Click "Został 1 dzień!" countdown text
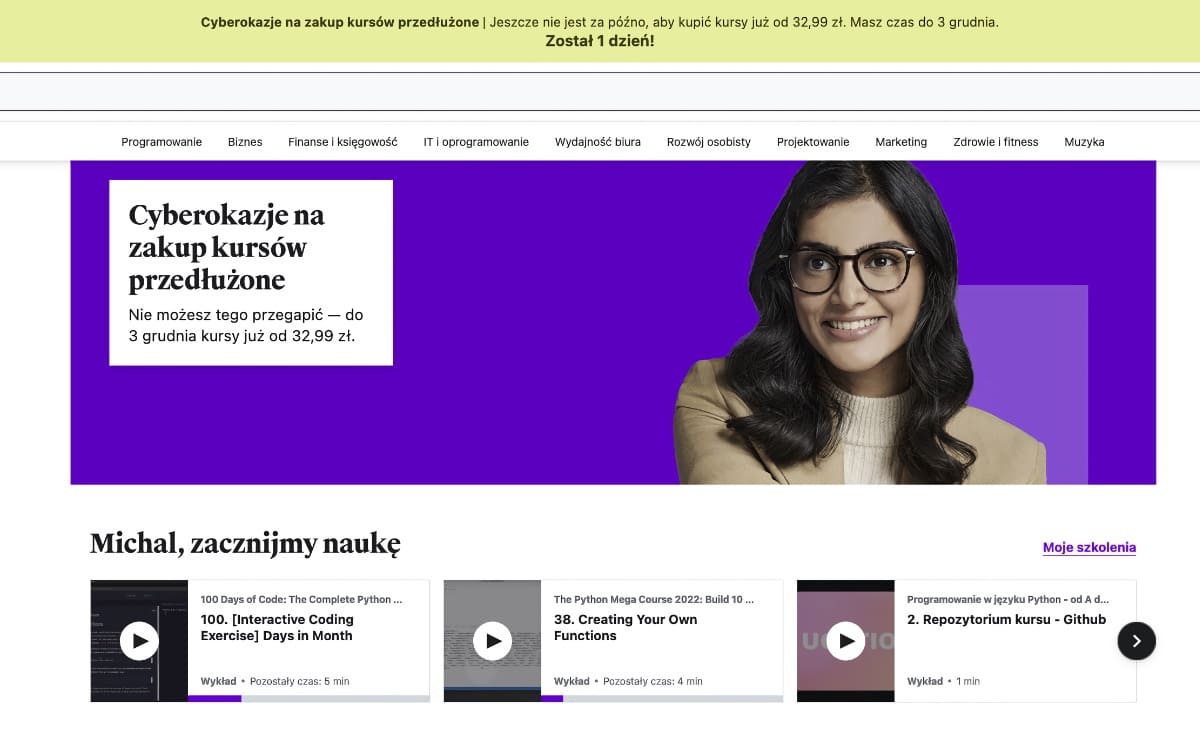Viewport: 1200px width, 731px height. (x=600, y=41)
